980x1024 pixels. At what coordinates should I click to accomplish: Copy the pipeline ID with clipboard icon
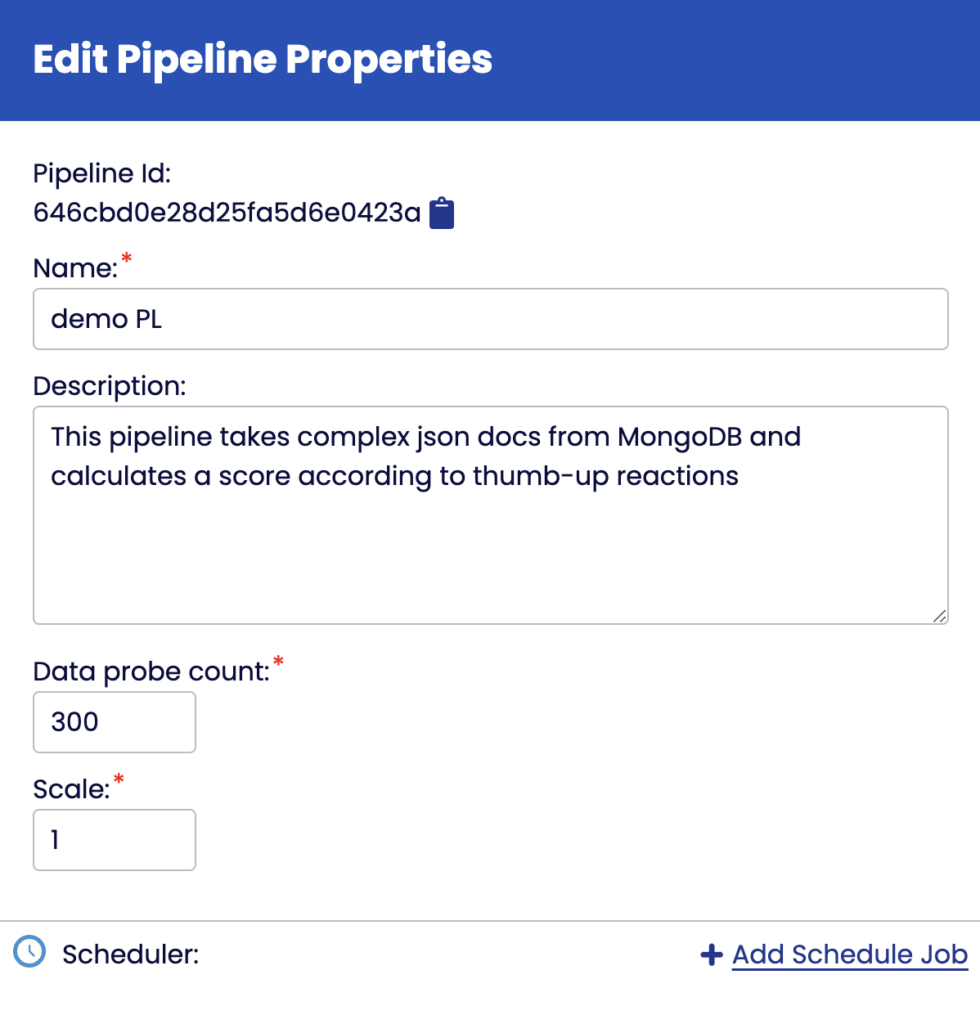pos(441,213)
